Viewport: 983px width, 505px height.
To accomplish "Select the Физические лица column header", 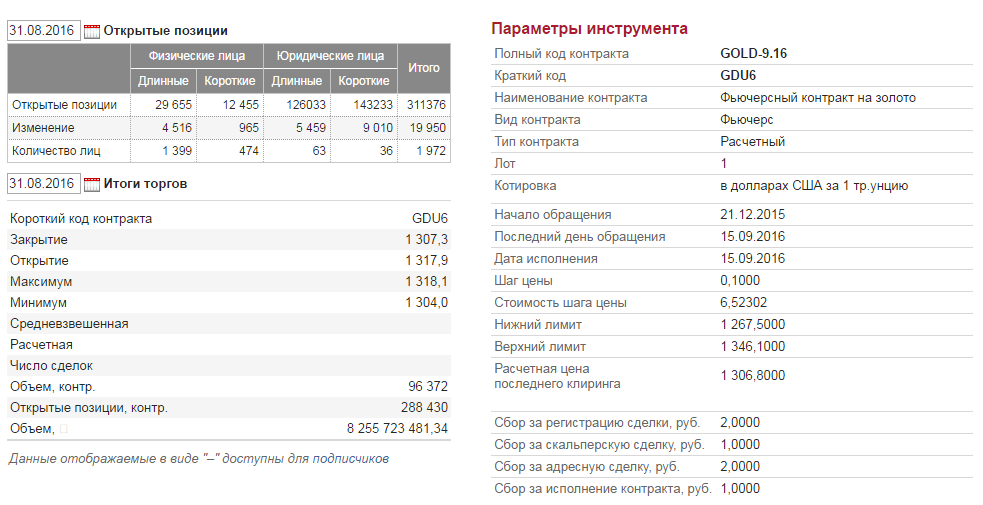I will coord(197,56).
